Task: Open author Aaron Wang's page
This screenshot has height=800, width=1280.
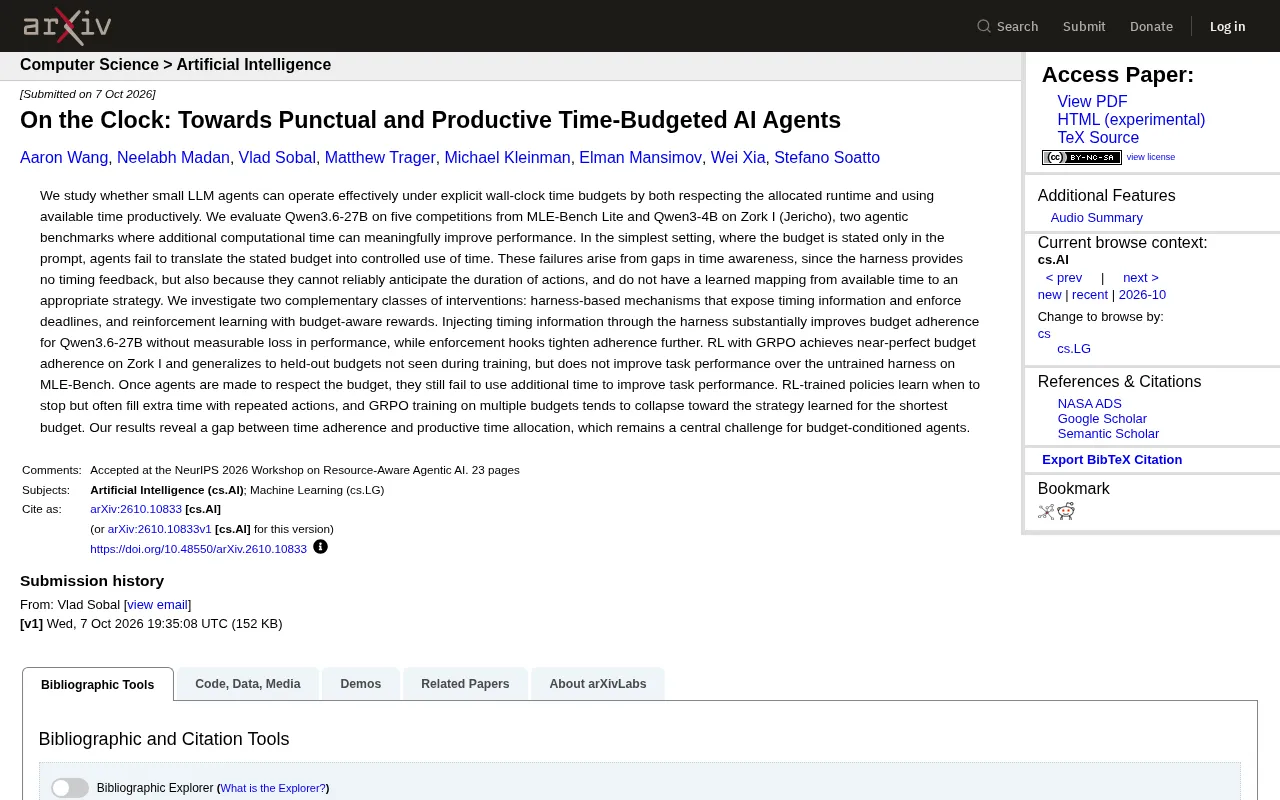Action: click(64, 158)
